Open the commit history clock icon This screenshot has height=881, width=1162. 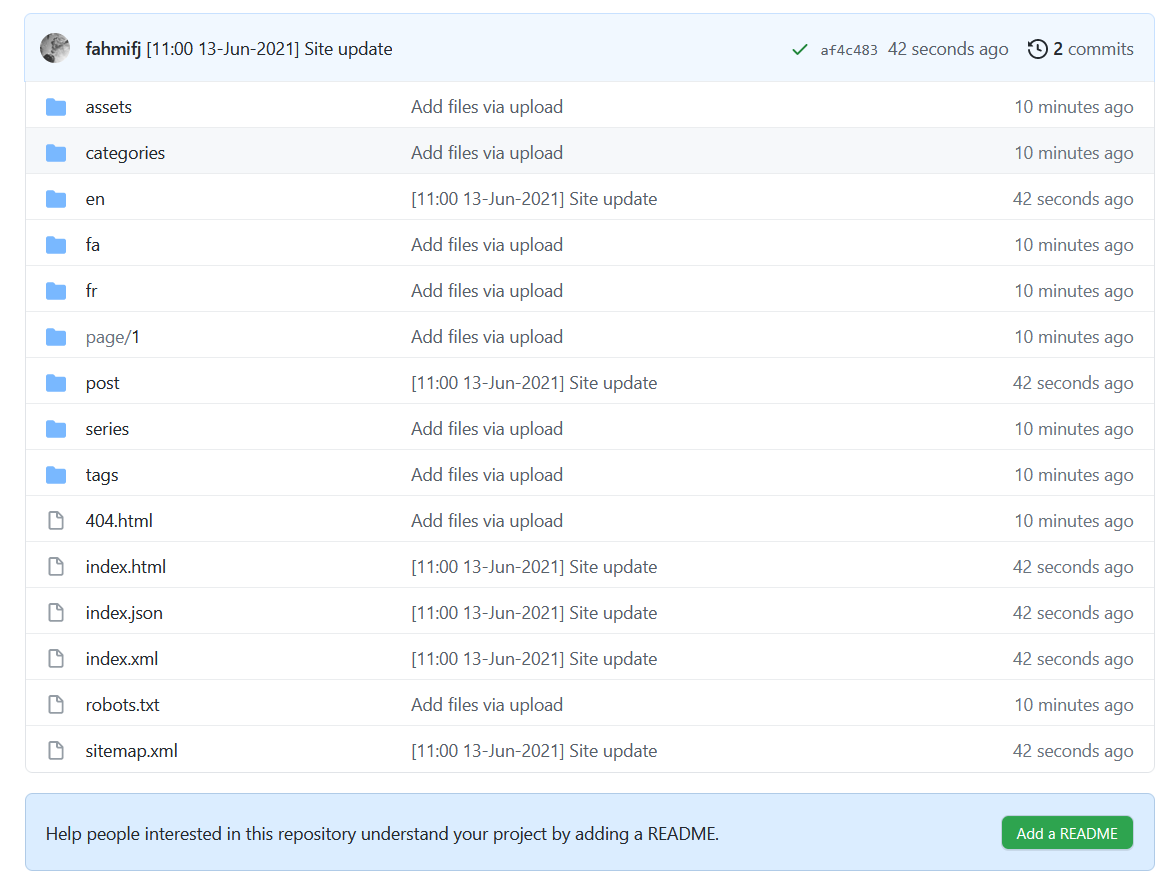pyautogui.click(x=1038, y=49)
